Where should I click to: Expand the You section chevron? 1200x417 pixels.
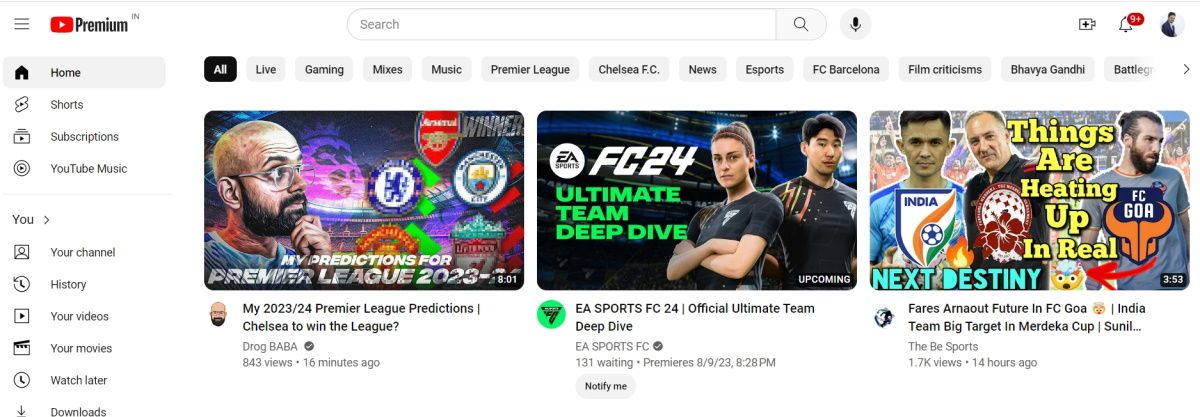point(47,220)
